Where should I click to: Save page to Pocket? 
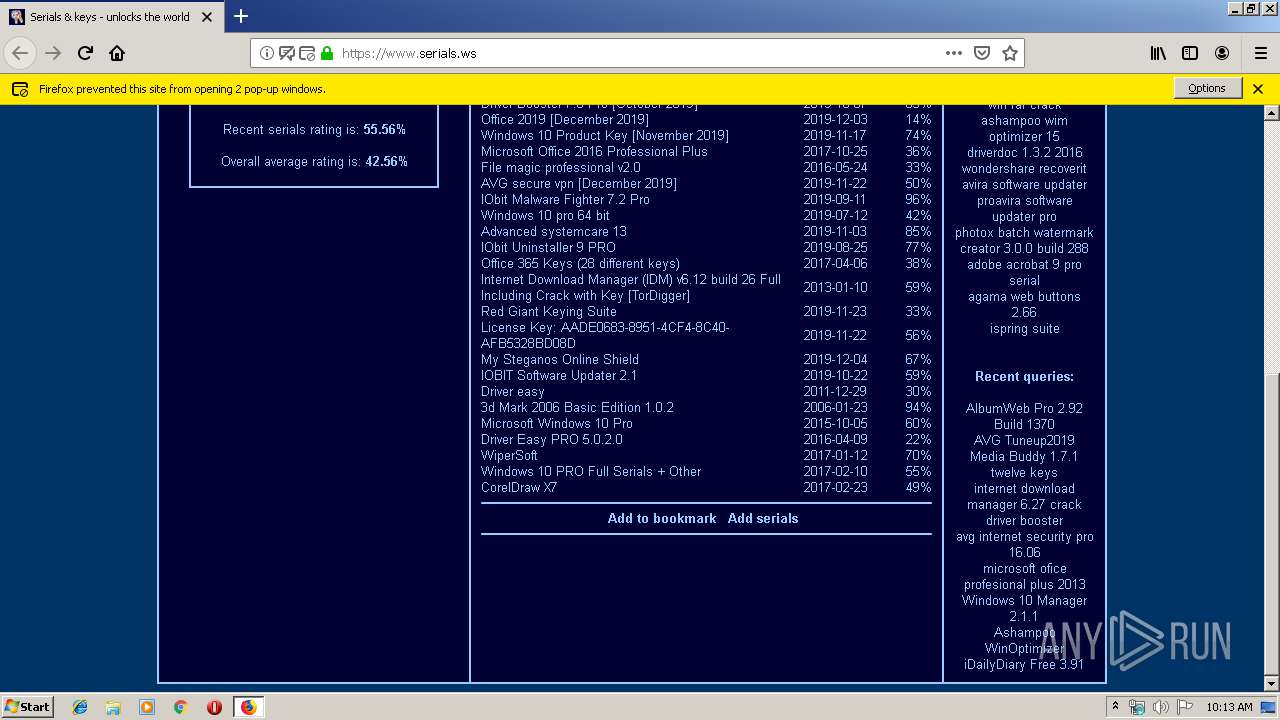(x=982, y=53)
